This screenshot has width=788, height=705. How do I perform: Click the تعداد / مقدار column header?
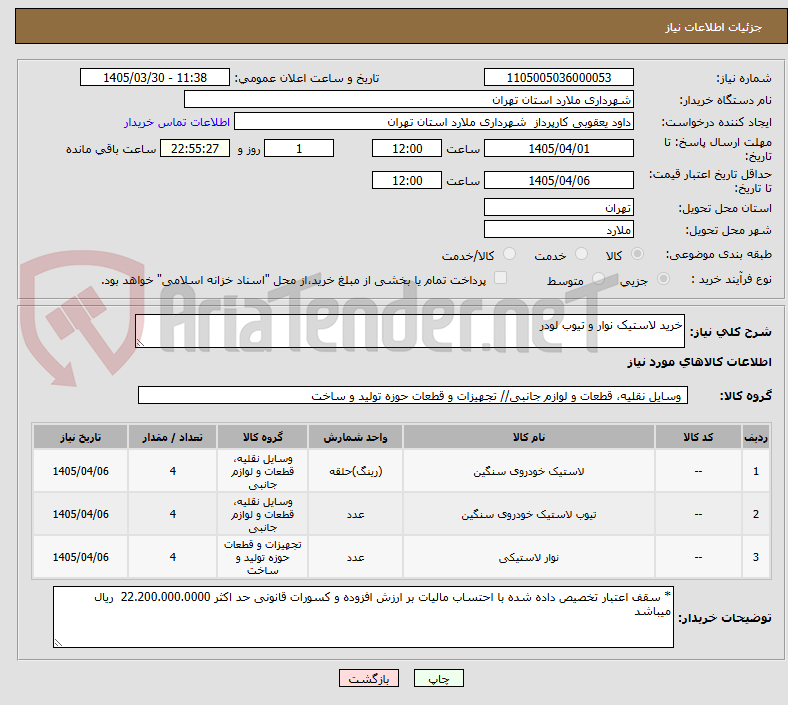172,437
